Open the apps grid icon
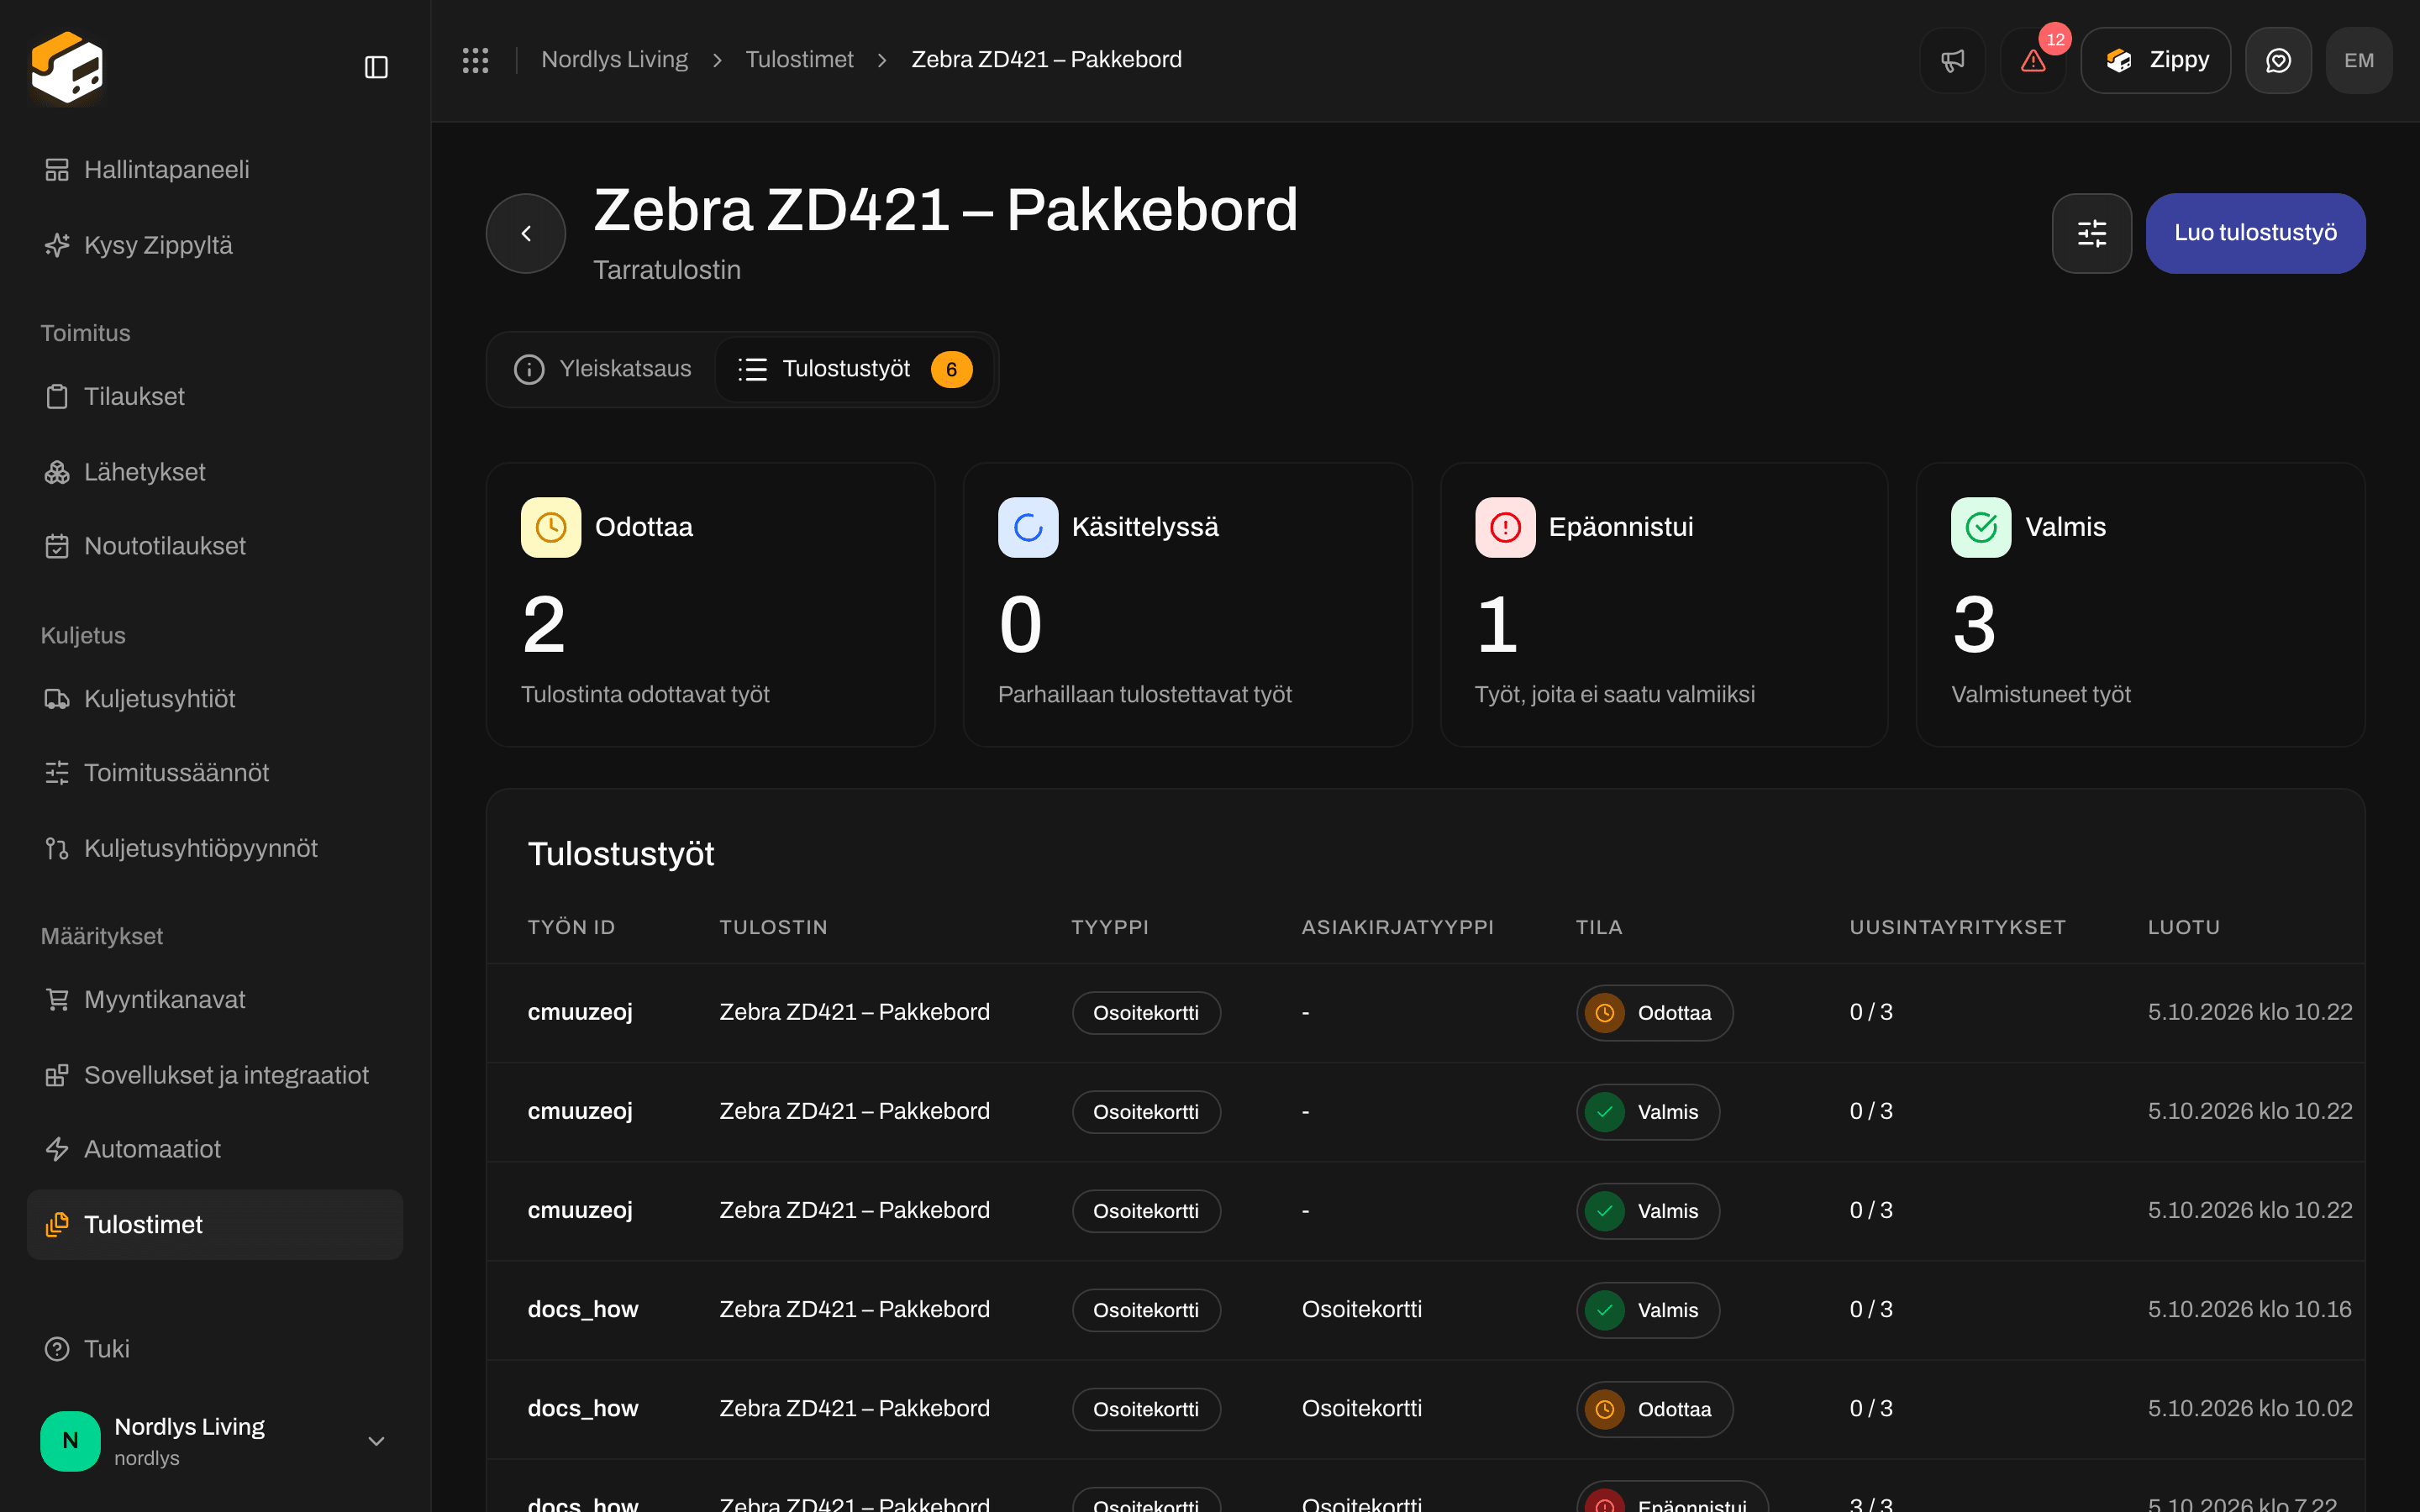Image resolution: width=2420 pixels, height=1512 pixels. 476,60
